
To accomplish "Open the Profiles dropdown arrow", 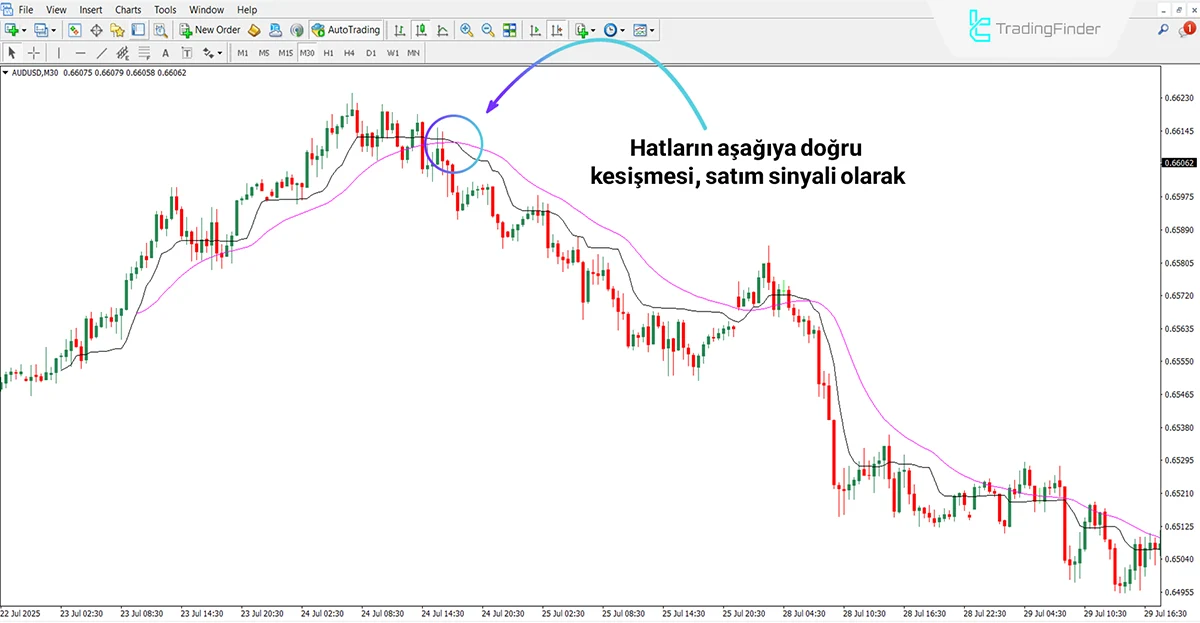I will click(52, 30).
